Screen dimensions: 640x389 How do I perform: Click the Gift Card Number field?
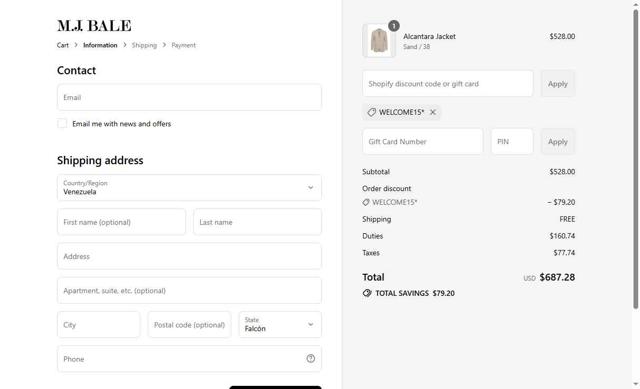click(423, 142)
